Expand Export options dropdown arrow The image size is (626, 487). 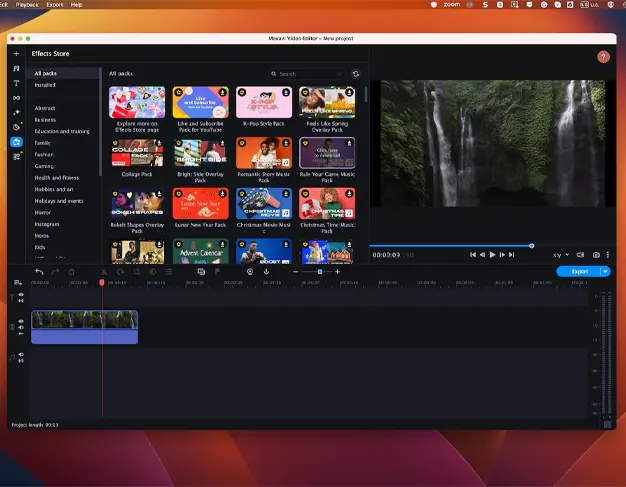click(605, 271)
